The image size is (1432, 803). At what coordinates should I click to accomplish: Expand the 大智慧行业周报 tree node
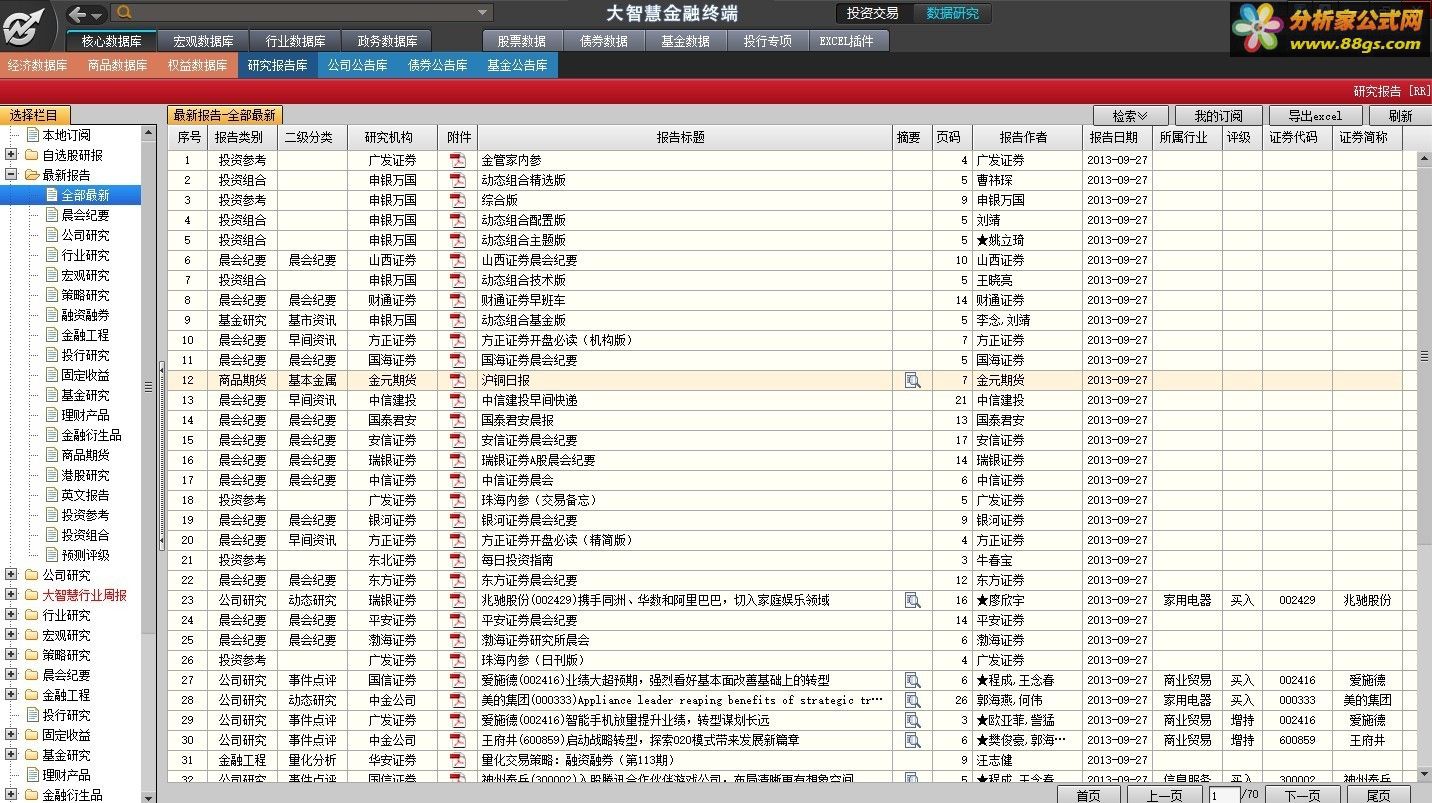[11, 595]
